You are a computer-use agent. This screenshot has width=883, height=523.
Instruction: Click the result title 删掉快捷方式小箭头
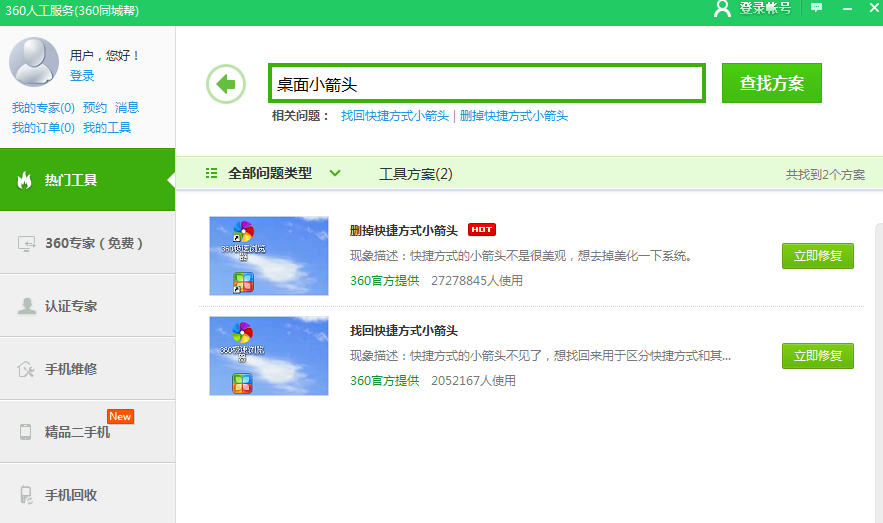coord(404,230)
